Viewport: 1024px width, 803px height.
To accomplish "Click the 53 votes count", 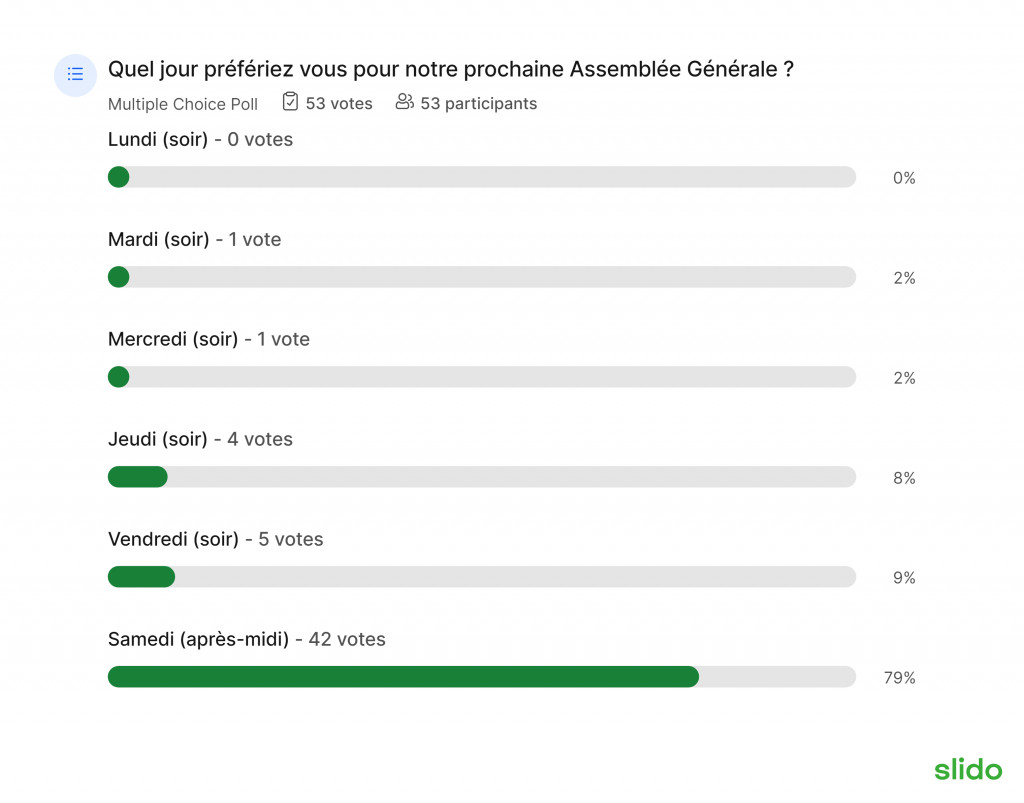I will click(x=339, y=103).
